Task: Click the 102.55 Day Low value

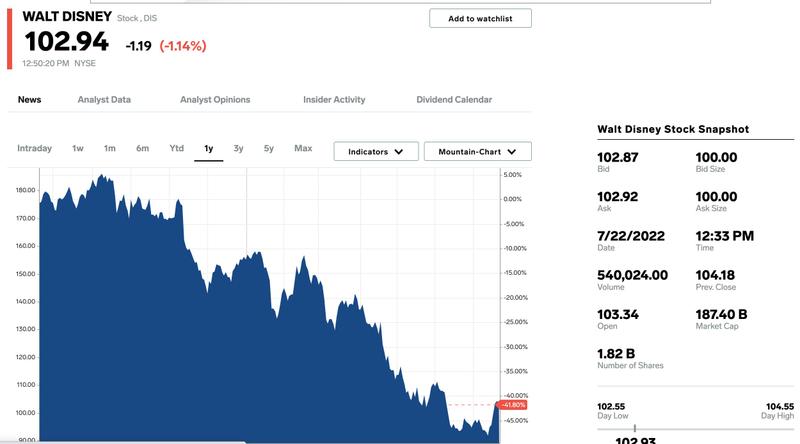Action: [611, 406]
